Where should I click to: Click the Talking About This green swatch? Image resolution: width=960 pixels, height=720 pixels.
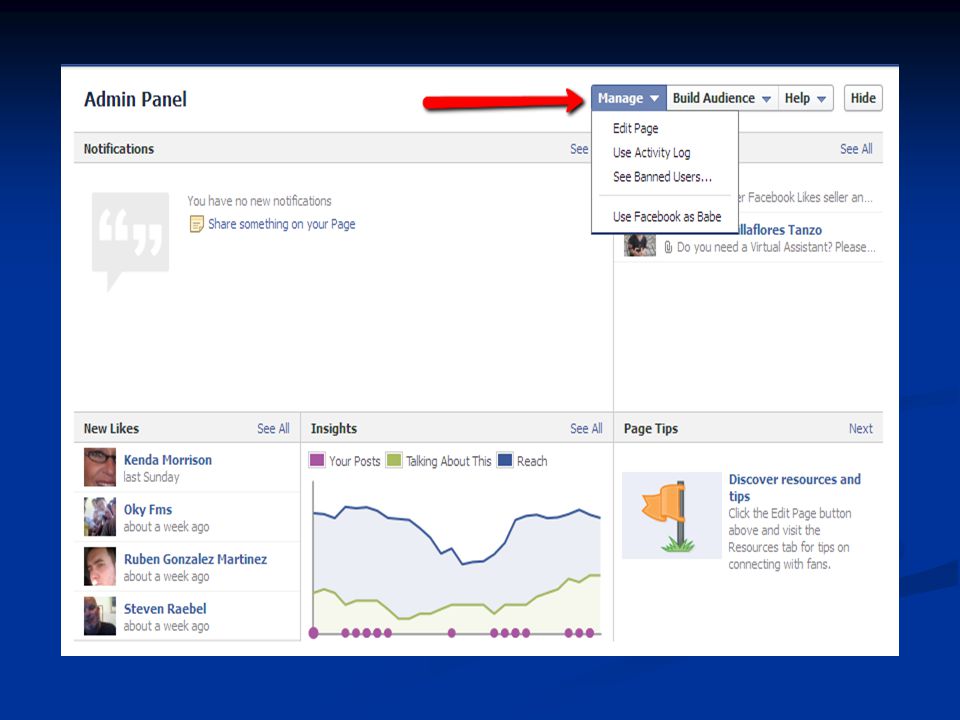[394, 460]
